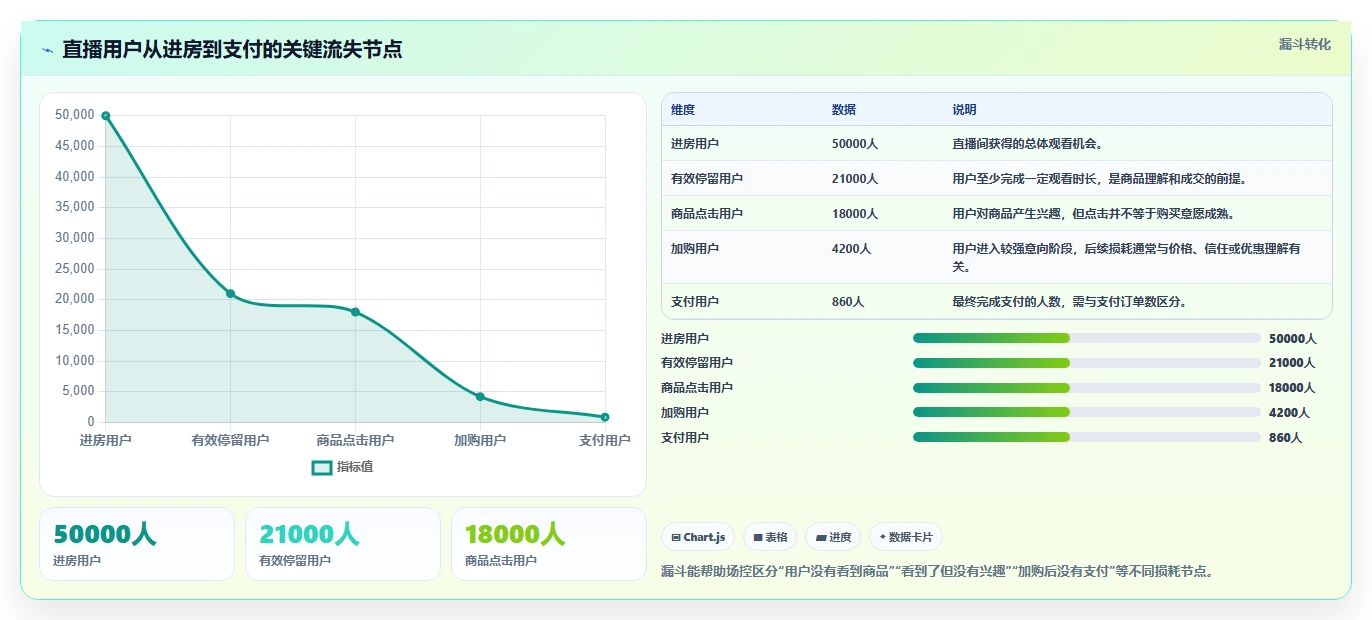
Task: Click the 维度 column header
Action: (683, 110)
